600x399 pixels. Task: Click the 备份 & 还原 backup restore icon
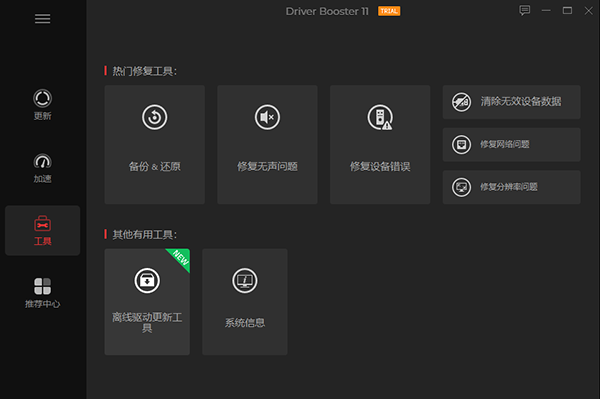click(155, 117)
